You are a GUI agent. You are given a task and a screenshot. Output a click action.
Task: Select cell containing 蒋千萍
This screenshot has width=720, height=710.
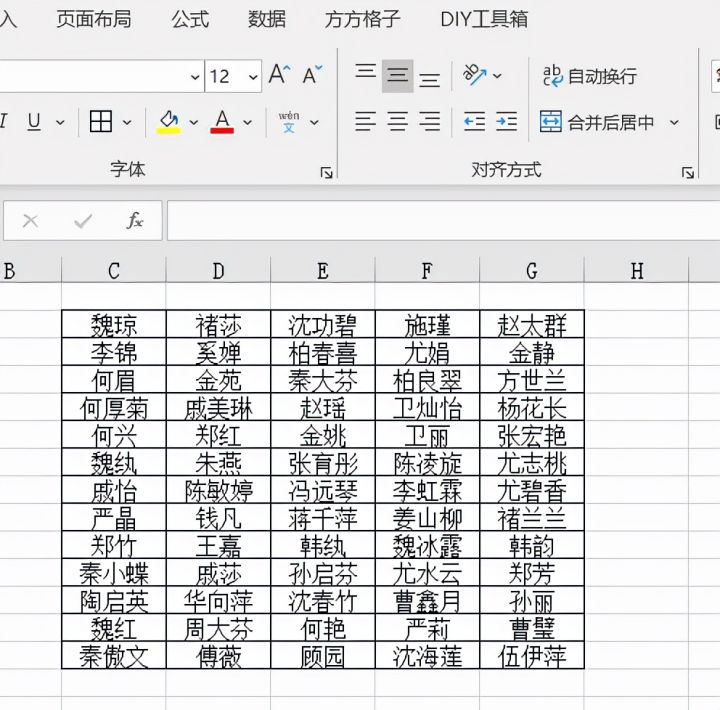(x=323, y=517)
